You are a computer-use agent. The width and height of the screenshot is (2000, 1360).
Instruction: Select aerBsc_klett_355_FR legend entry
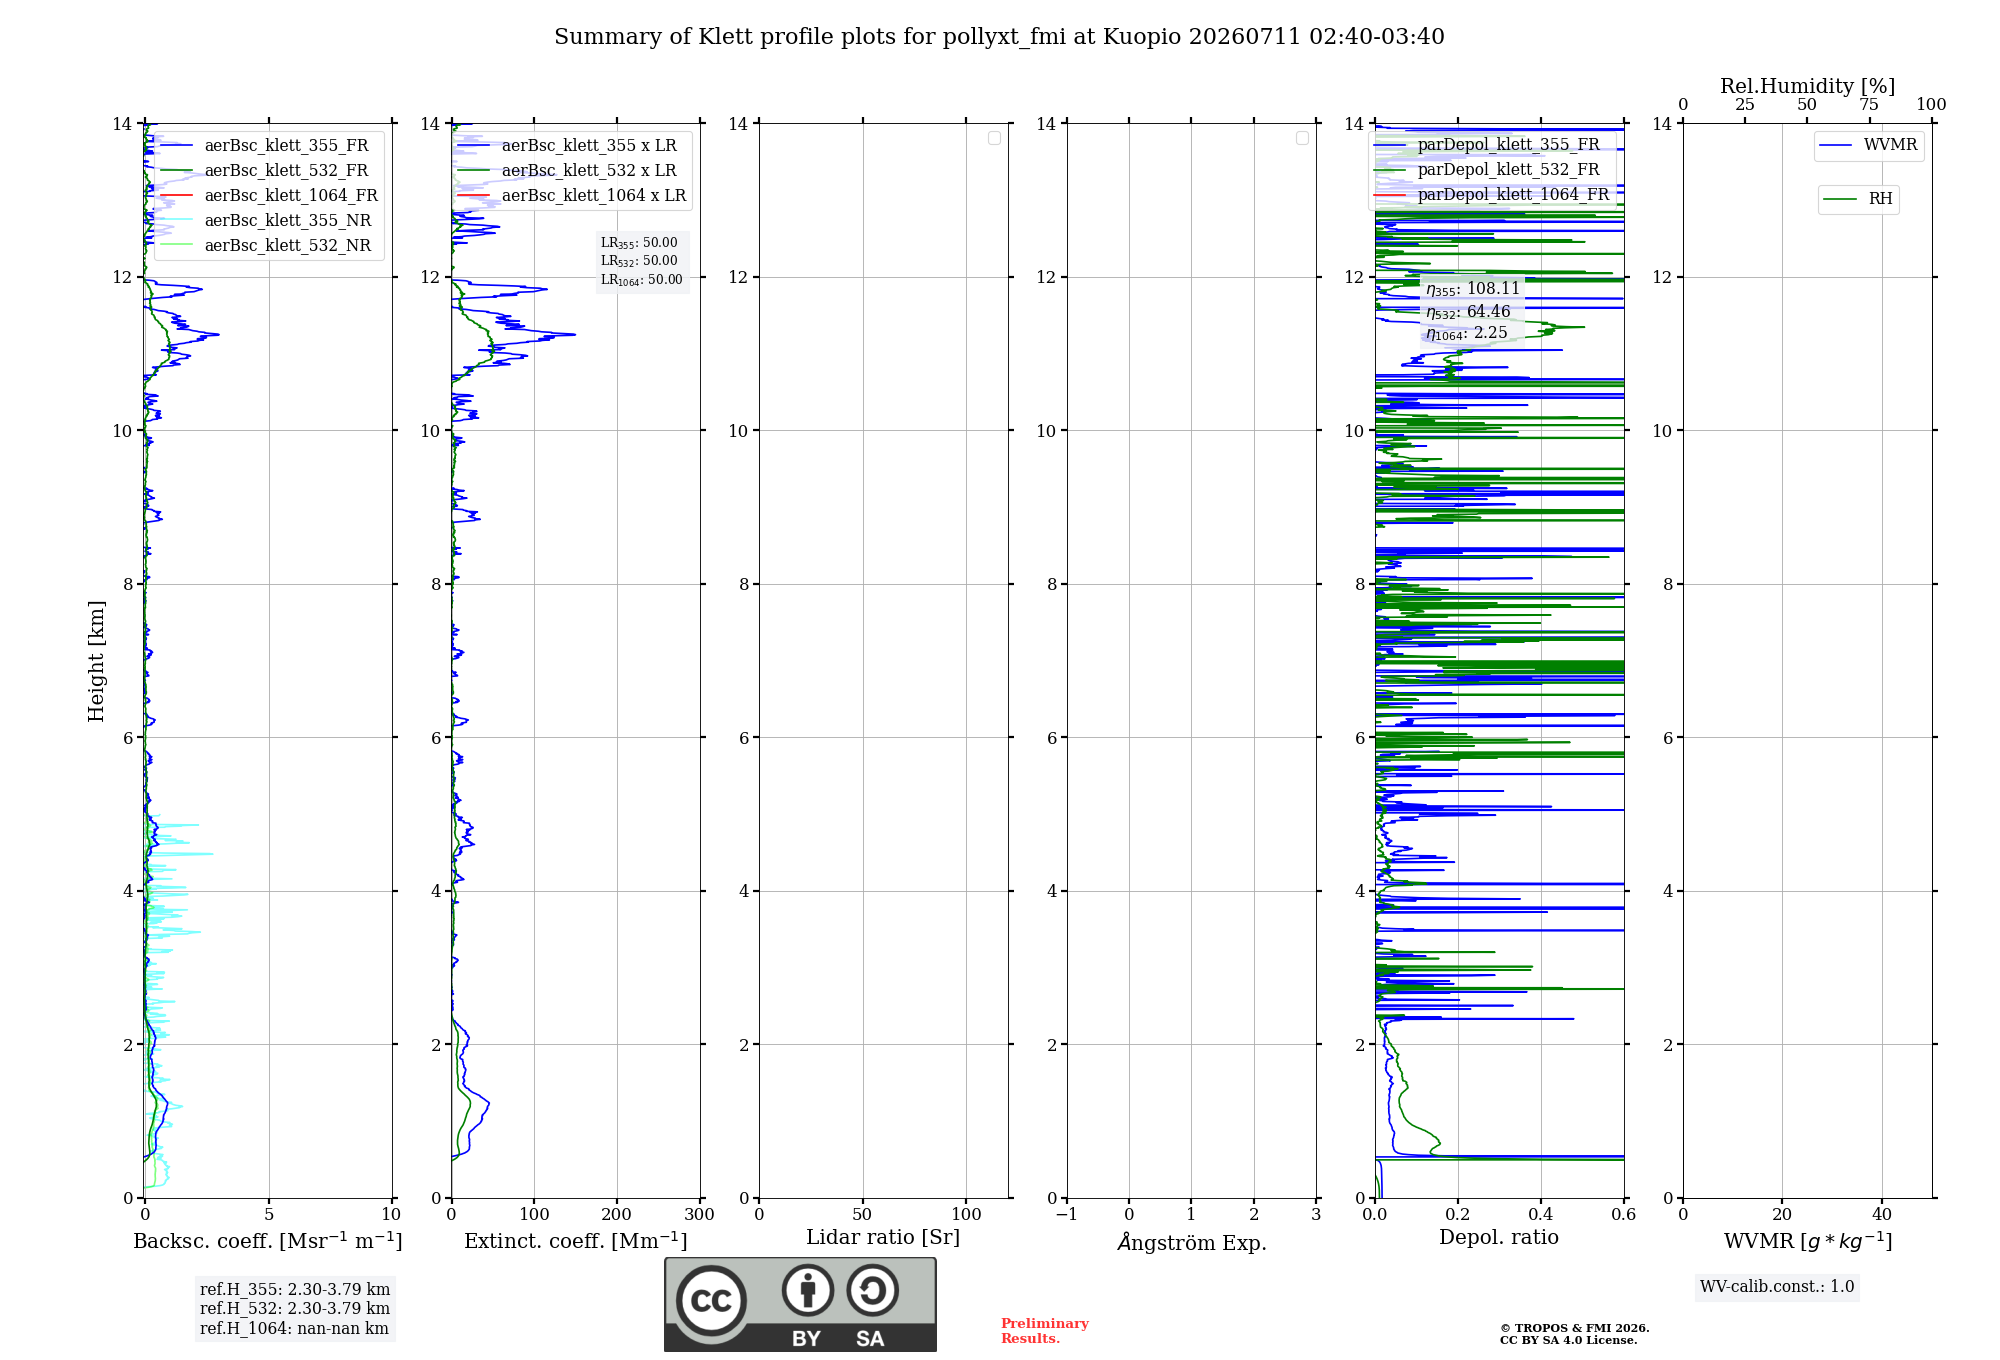click(x=265, y=145)
